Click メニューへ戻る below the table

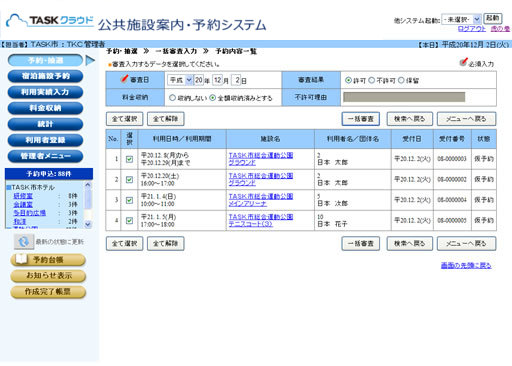coord(466,243)
